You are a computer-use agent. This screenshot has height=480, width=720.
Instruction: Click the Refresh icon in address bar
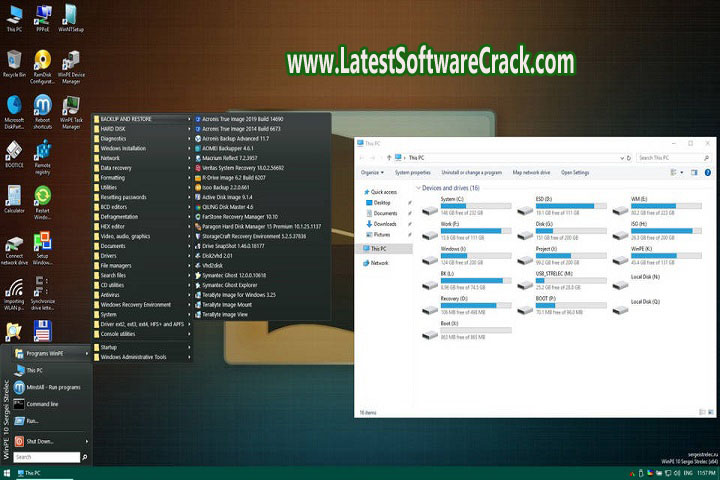click(x=629, y=158)
